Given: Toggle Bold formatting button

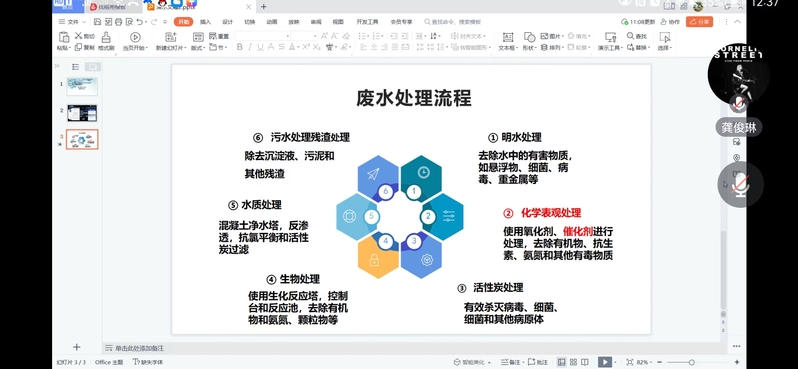Looking at the screenshot, I should coord(240,47).
